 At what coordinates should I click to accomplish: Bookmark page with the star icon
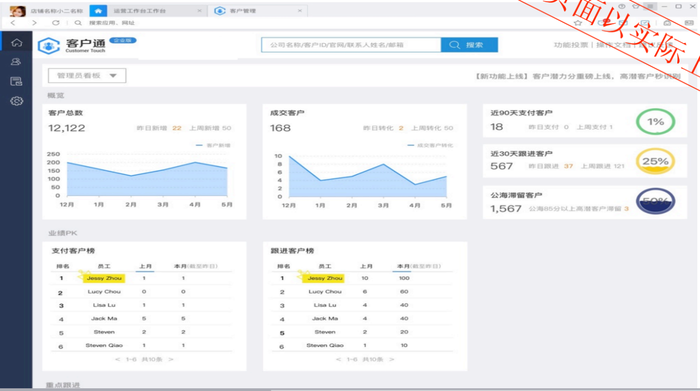pos(578,23)
